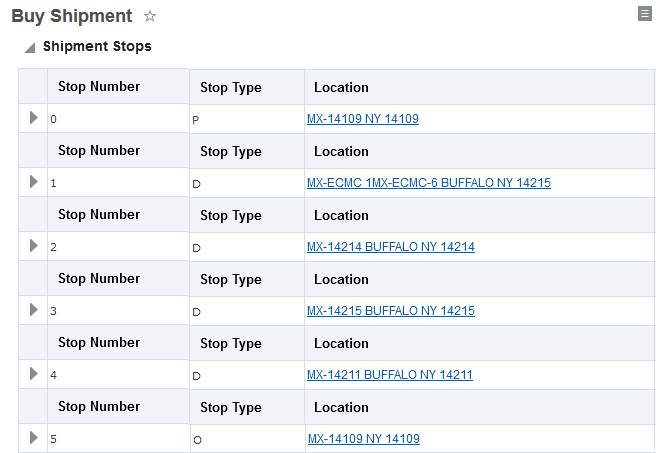Open MX-14211 BUFFALO NY 14211 link

(389, 375)
